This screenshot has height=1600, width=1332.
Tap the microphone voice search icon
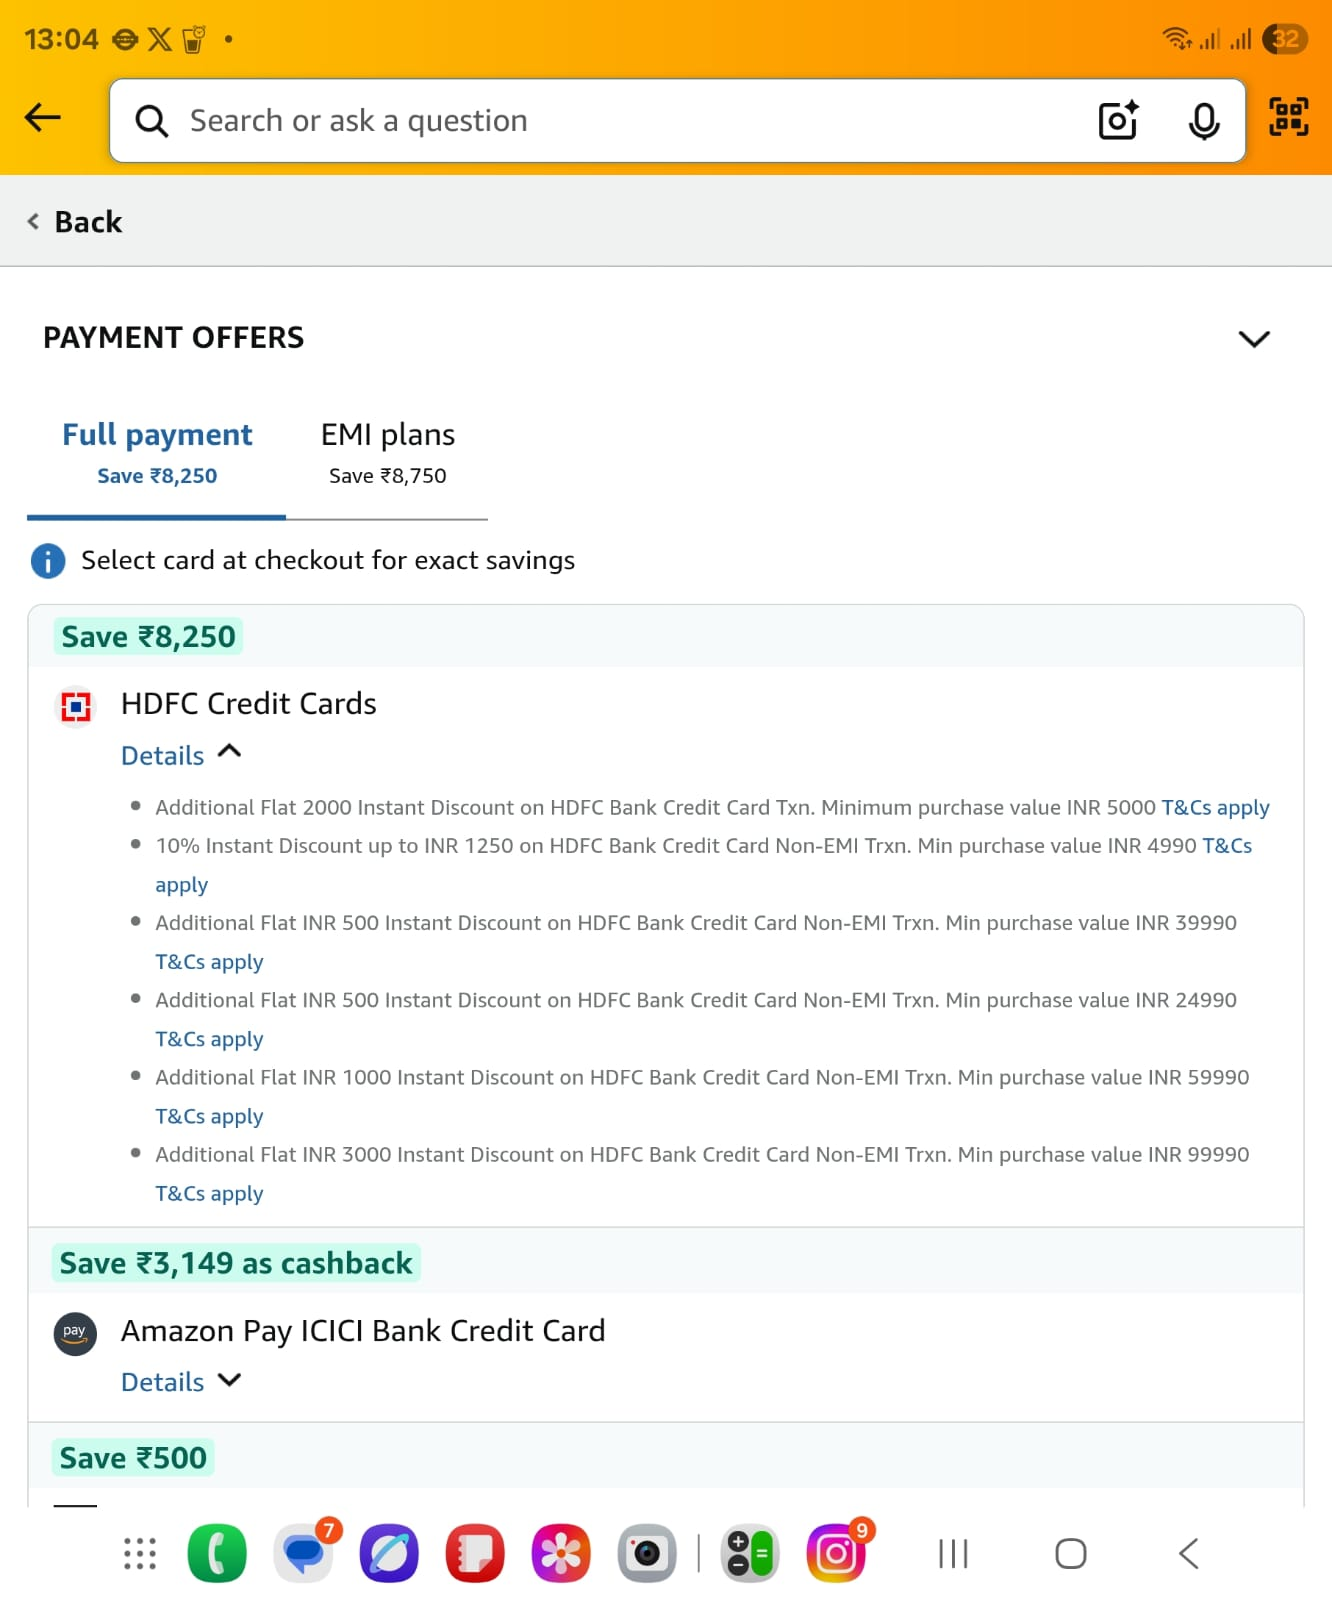pos(1203,121)
